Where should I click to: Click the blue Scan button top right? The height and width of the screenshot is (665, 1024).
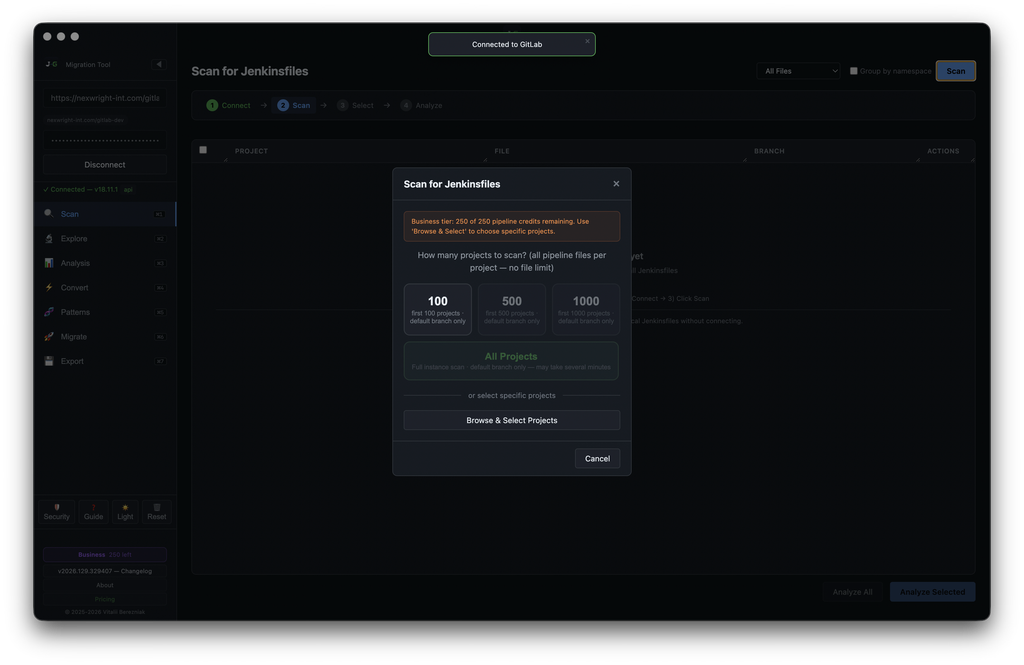tap(955, 71)
